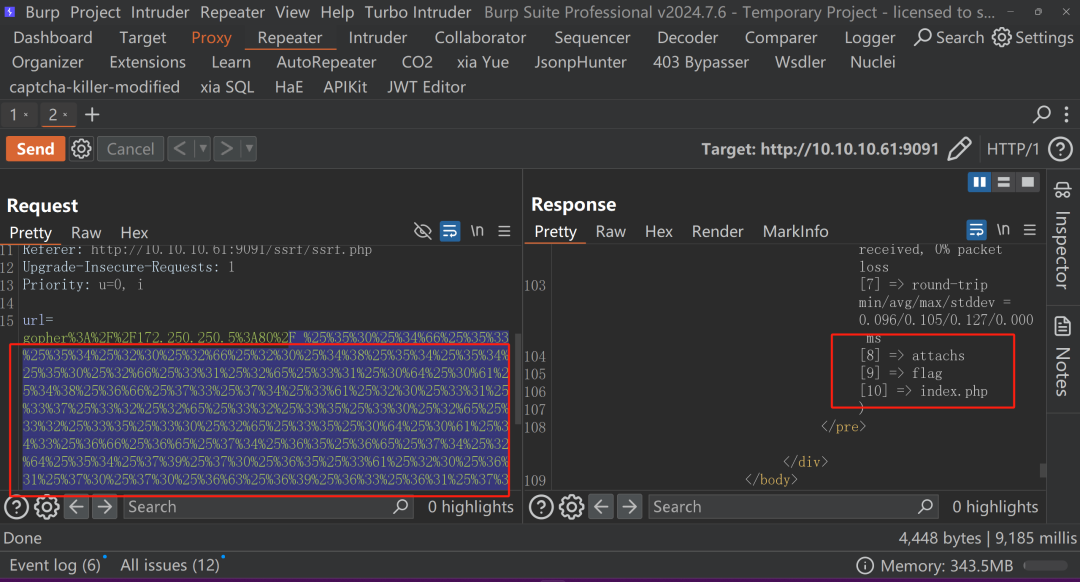Expand the back history dropdown arrow
Screen dimensions: 1080x582
coord(202,149)
